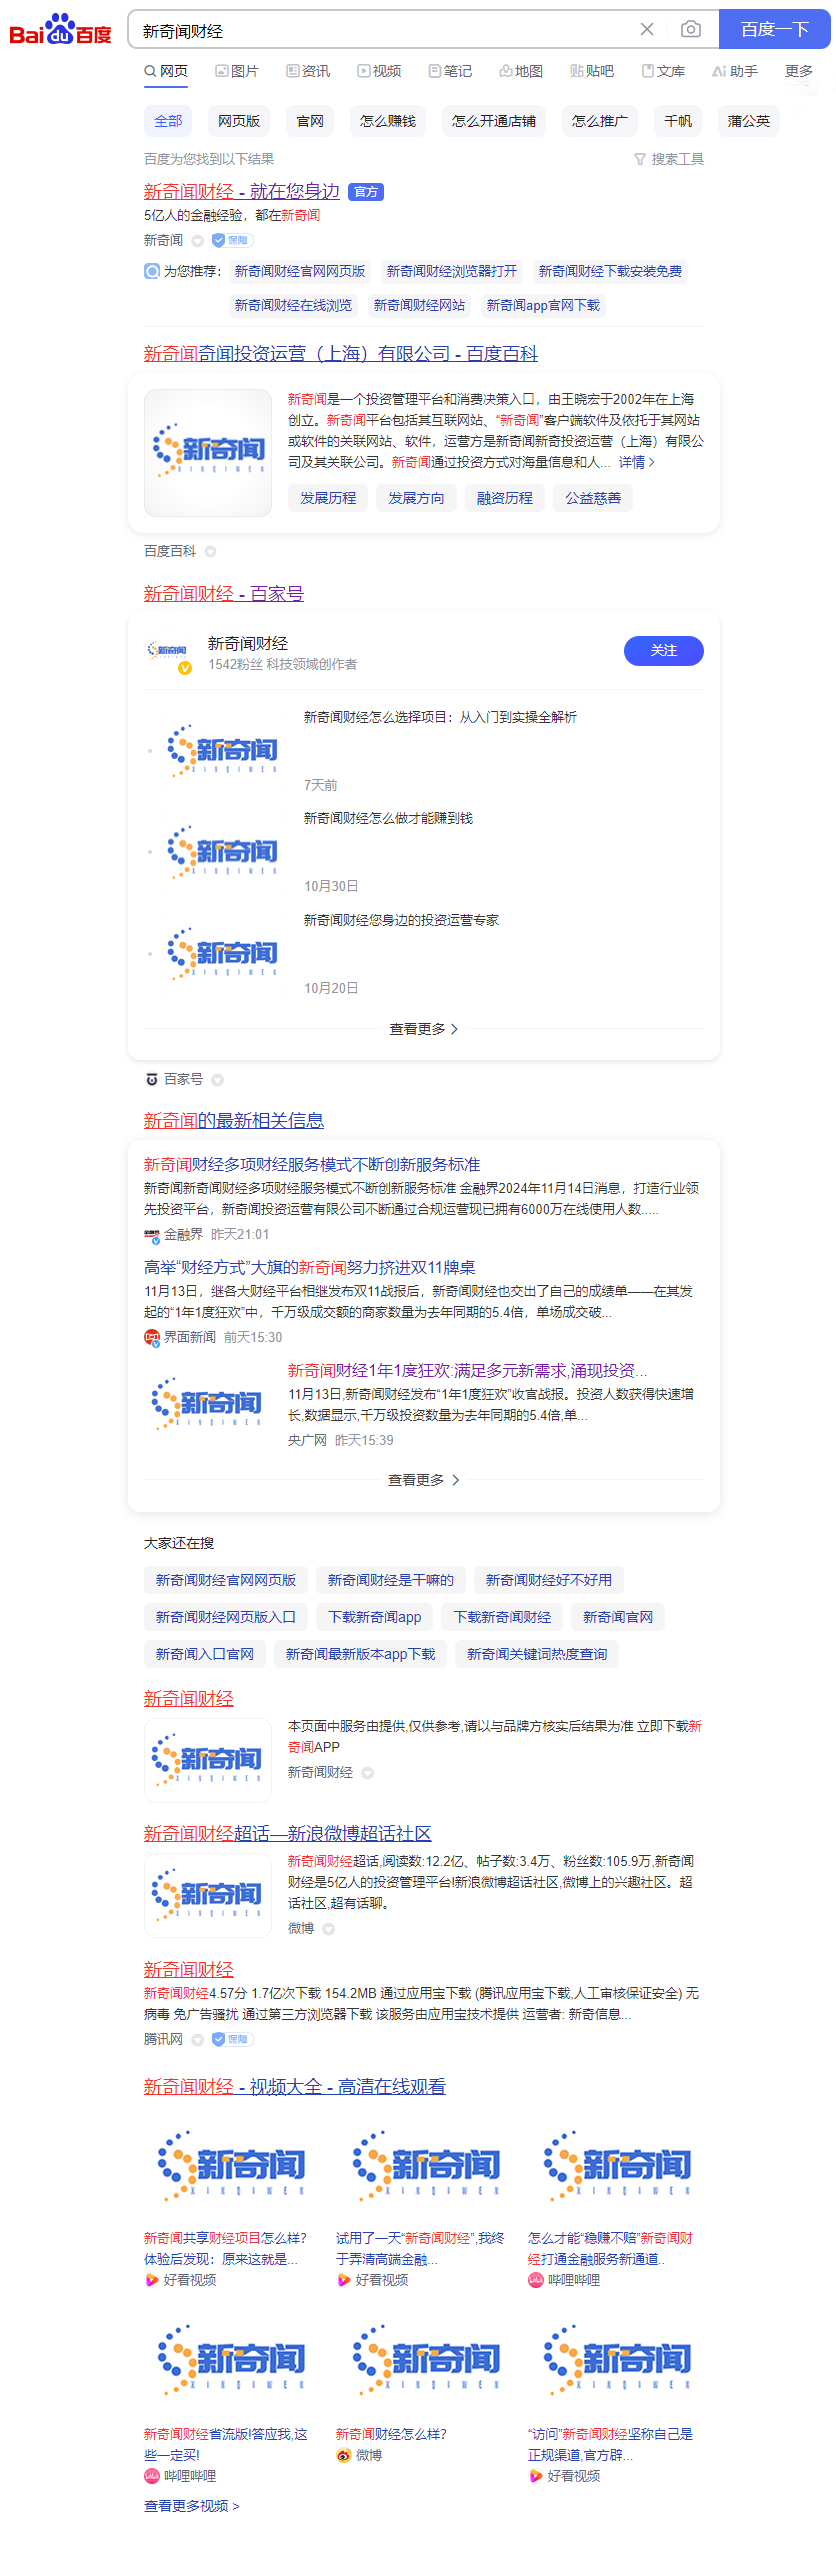Click suggestion 新奇闻财经下载安装免费
Image resolution: width=836 pixels, height=2550 pixels.
610,271
